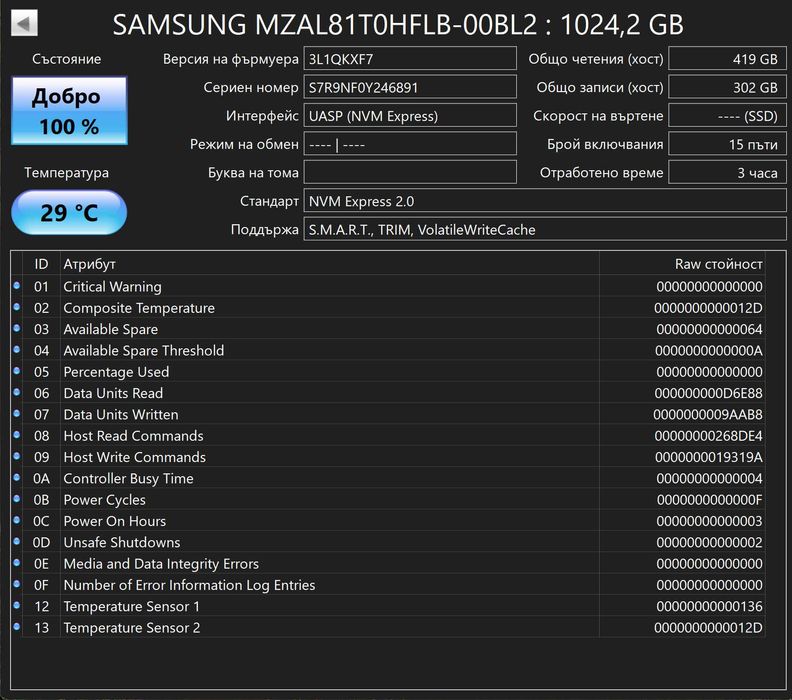Click raw value 00000000000136

pyautogui.click(x=709, y=607)
